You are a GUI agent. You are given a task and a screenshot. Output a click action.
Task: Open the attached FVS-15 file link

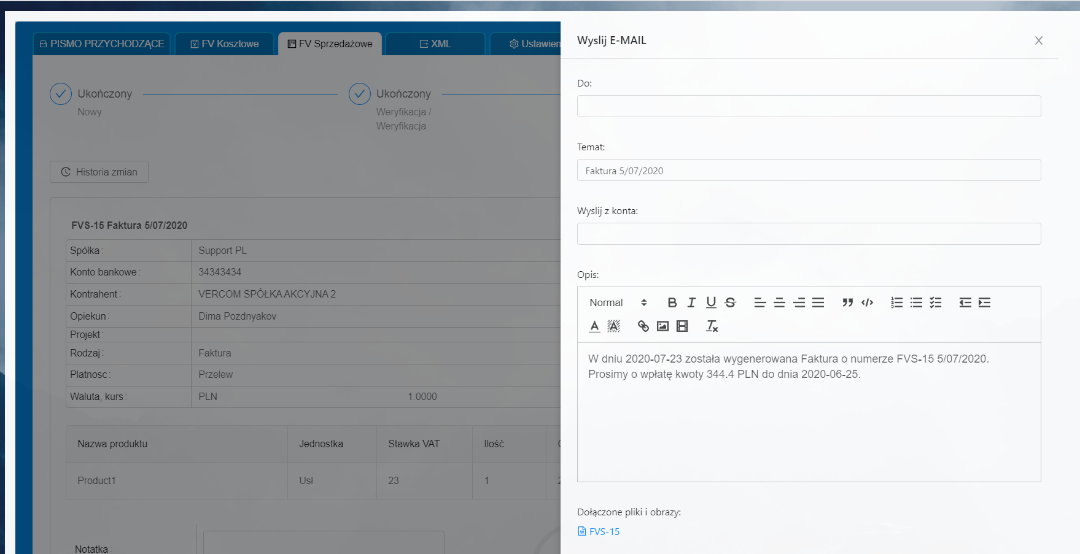click(x=604, y=531)
